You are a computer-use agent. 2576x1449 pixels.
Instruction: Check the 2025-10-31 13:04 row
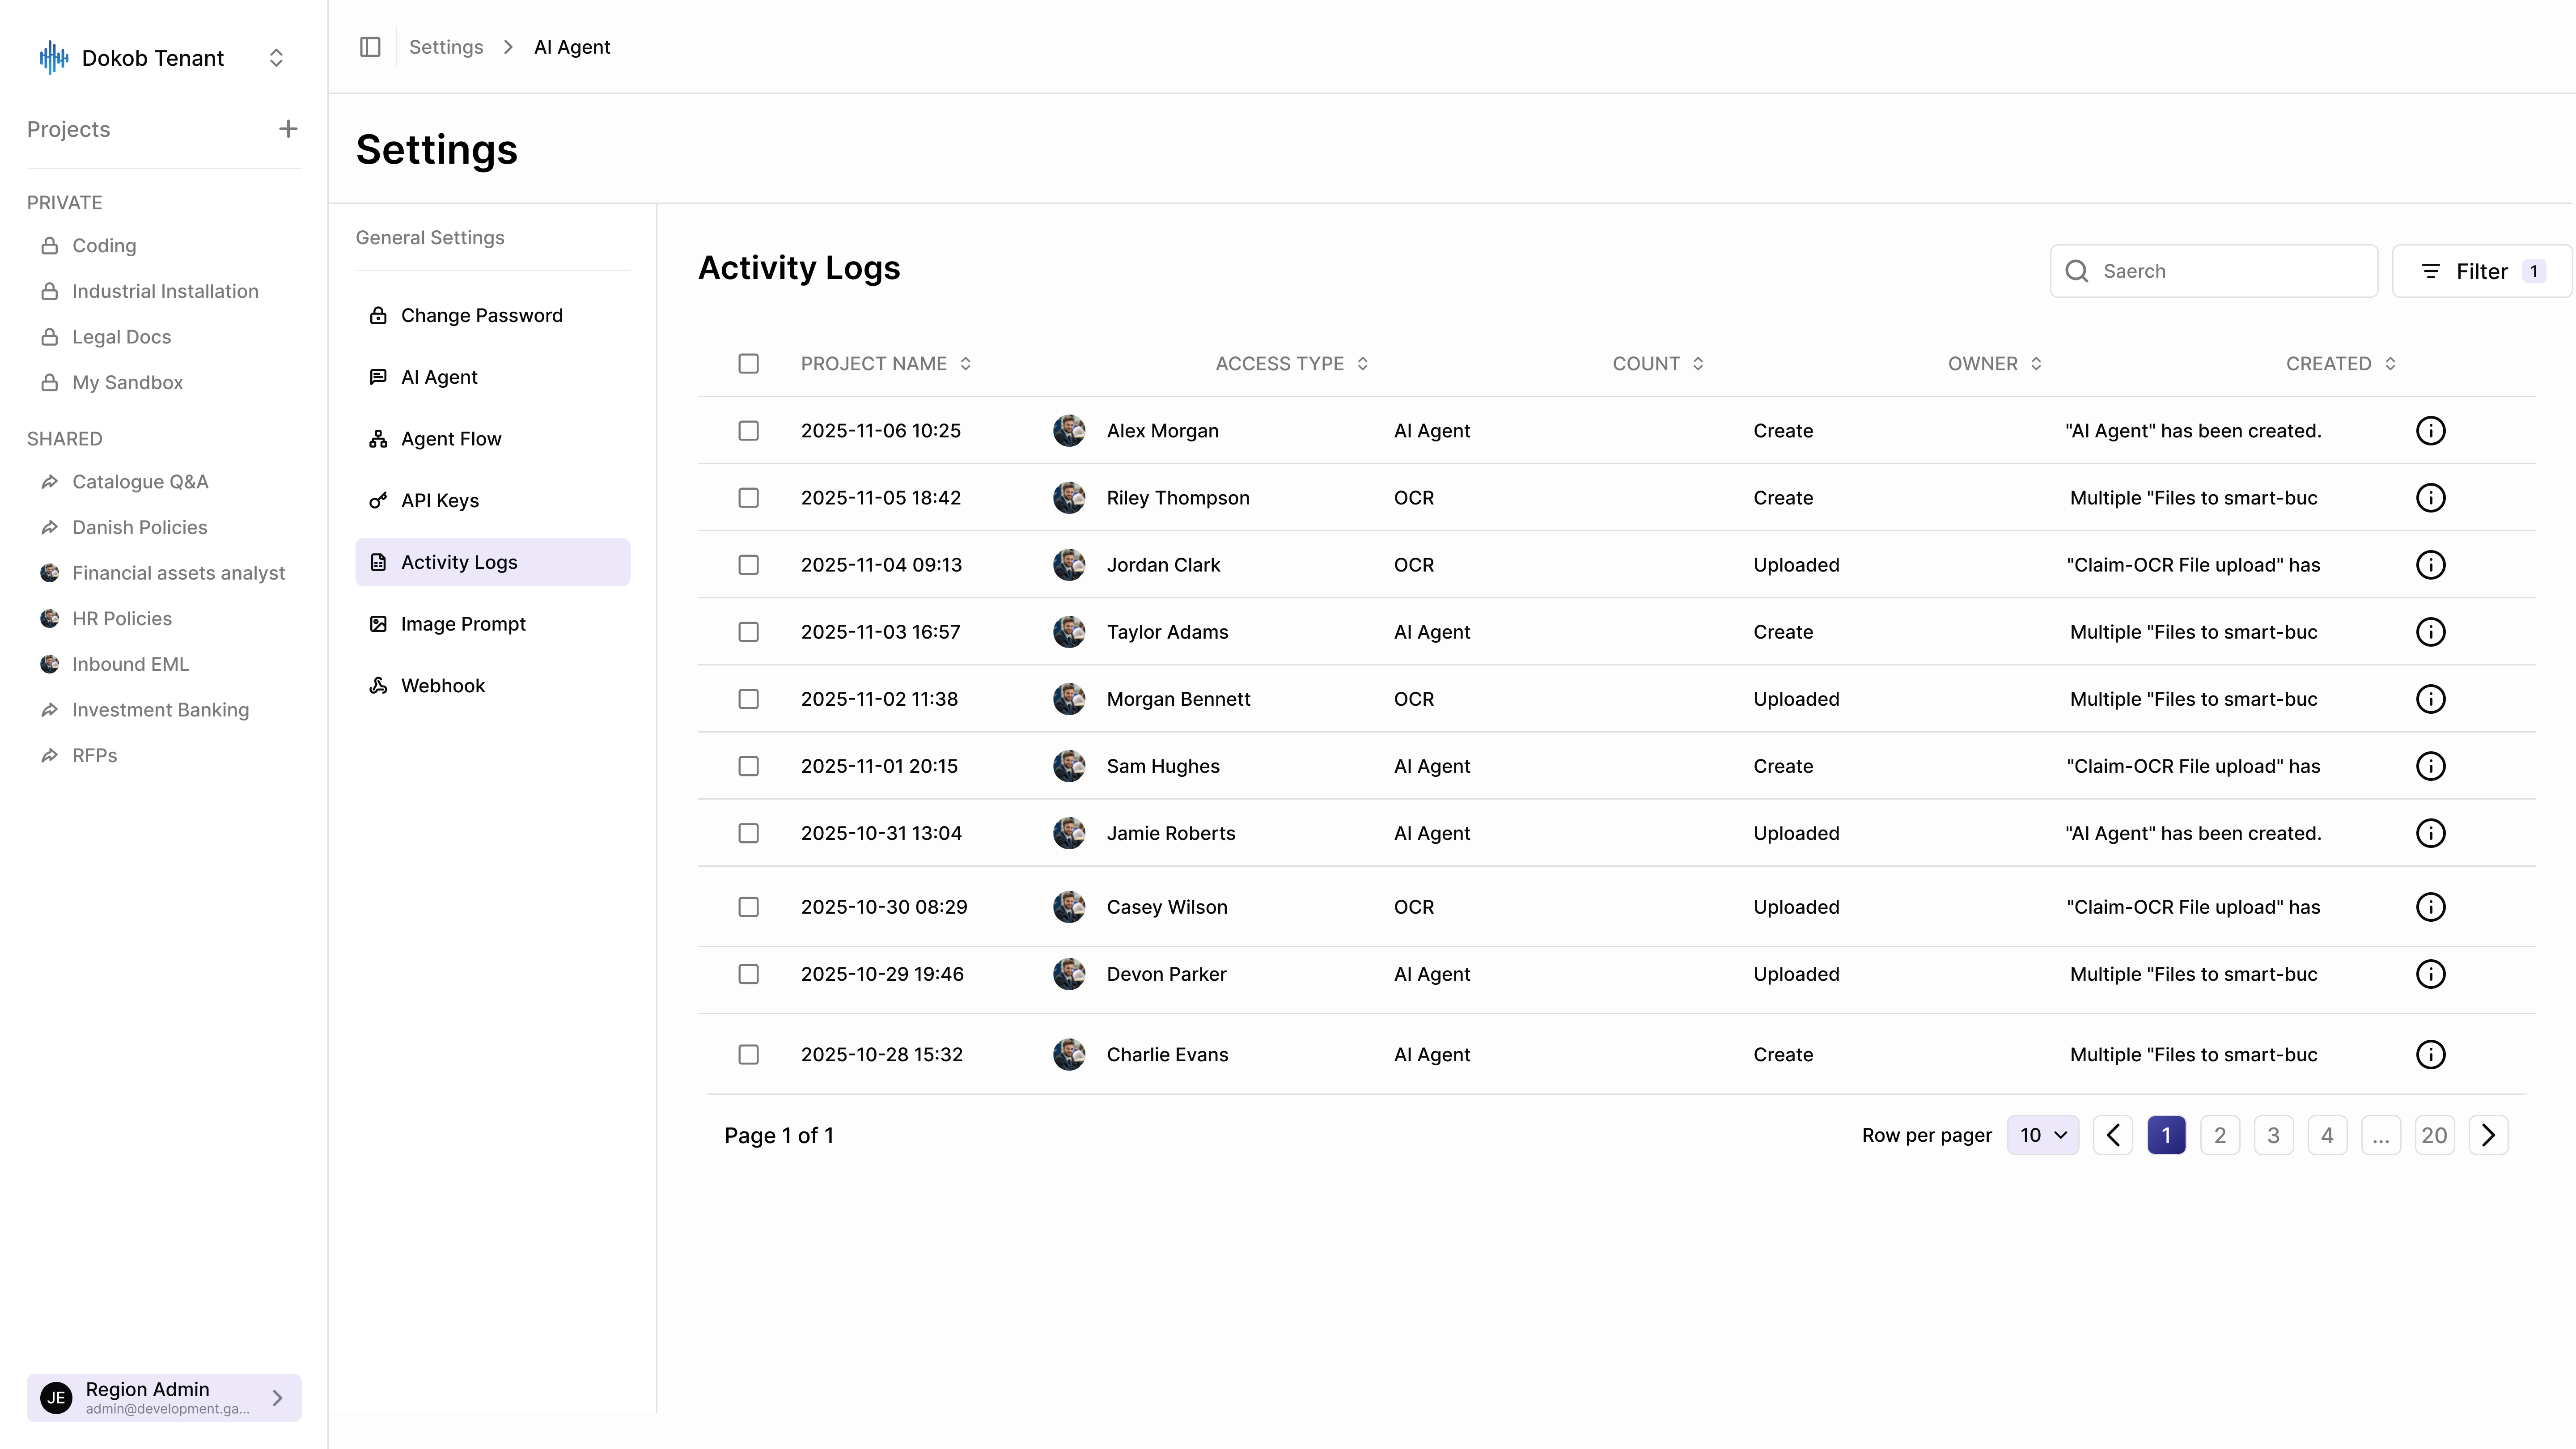tap(748, 833)
